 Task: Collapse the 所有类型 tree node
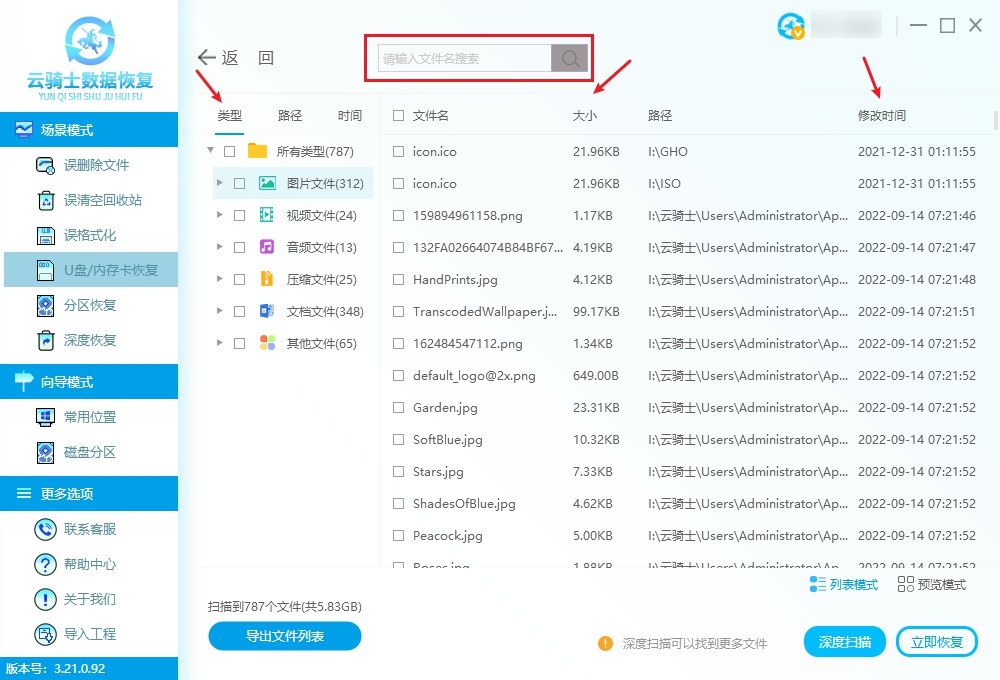pos(210,151)
